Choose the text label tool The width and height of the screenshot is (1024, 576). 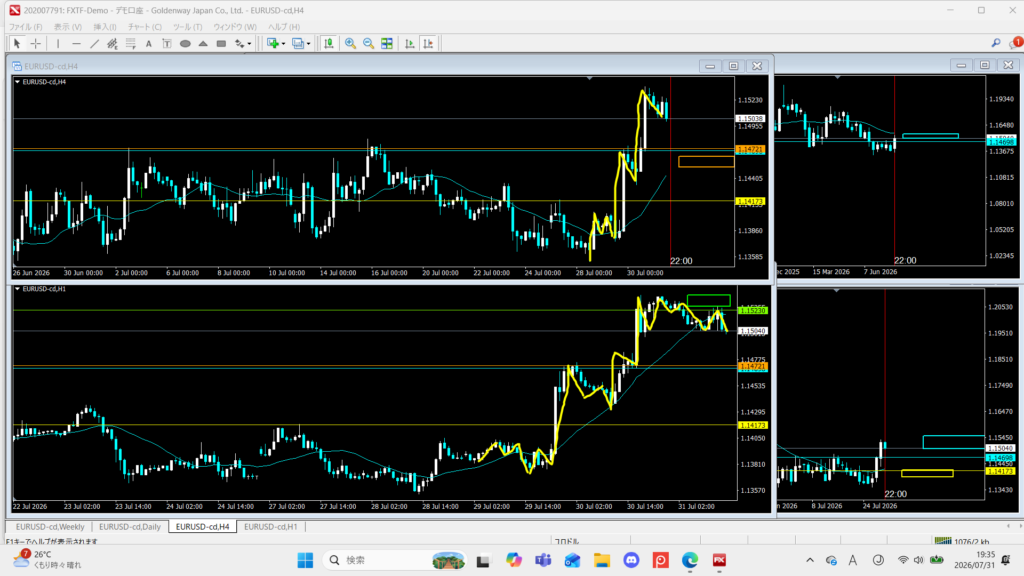167,44
